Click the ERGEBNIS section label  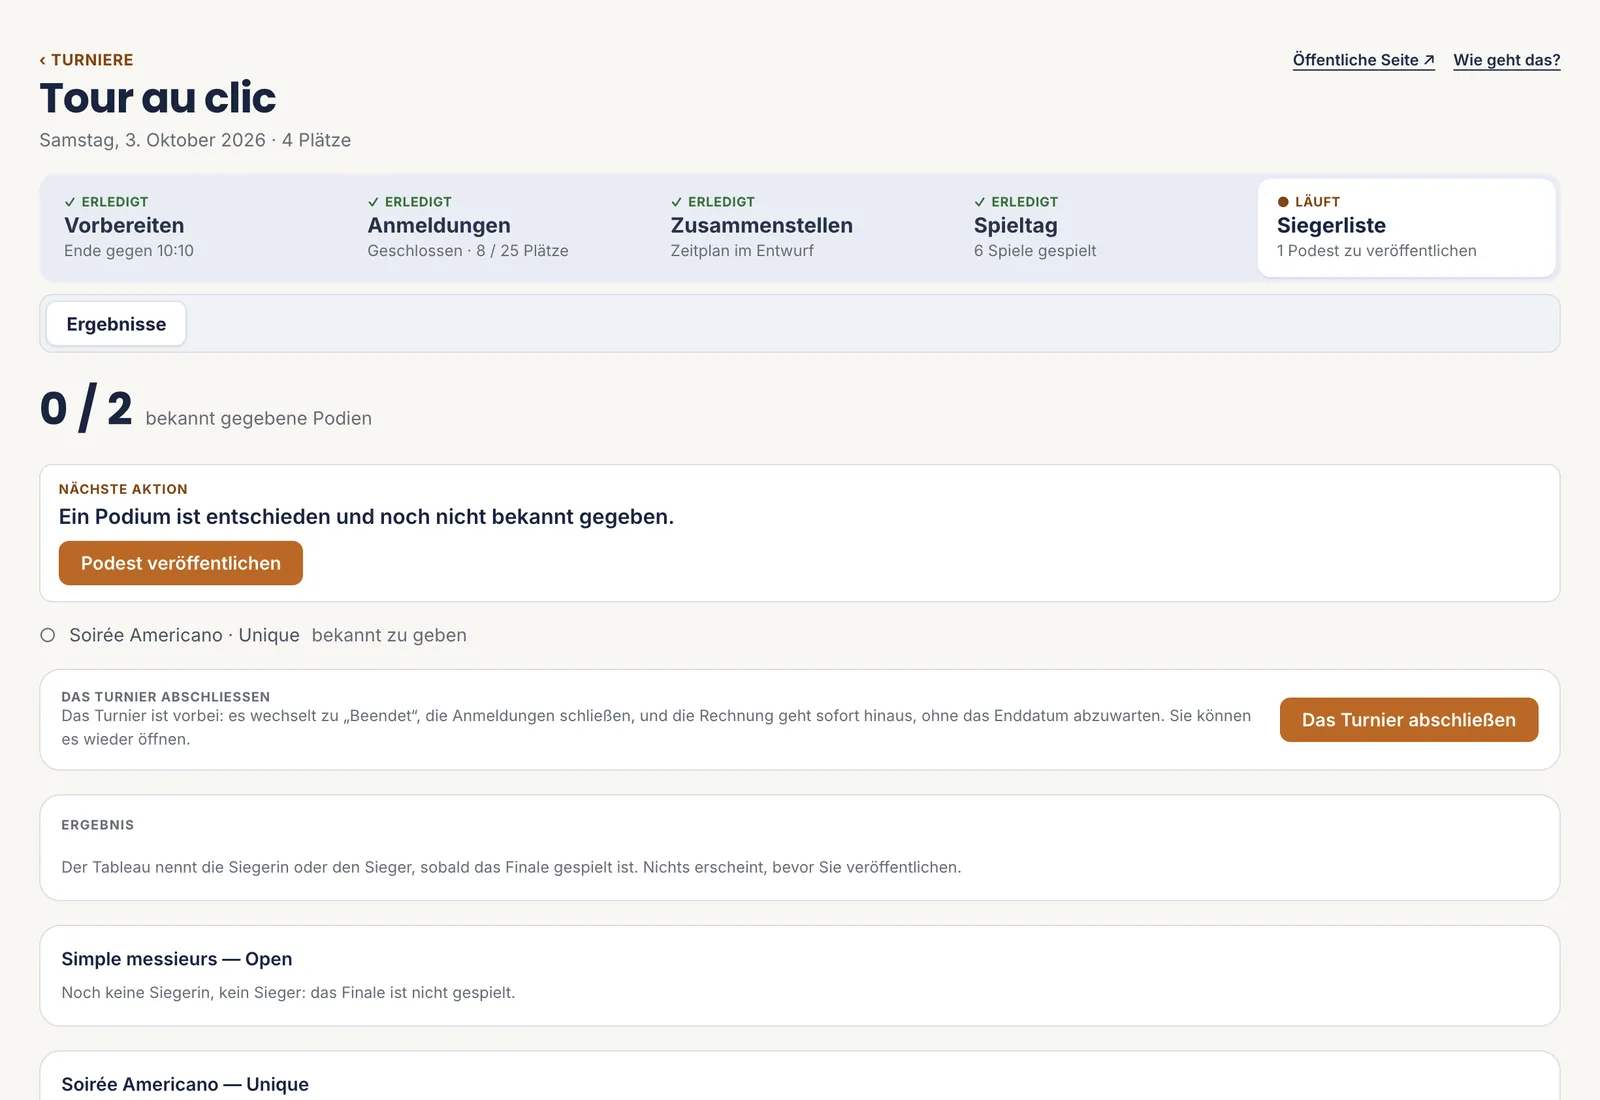click(x=98, y=825)
